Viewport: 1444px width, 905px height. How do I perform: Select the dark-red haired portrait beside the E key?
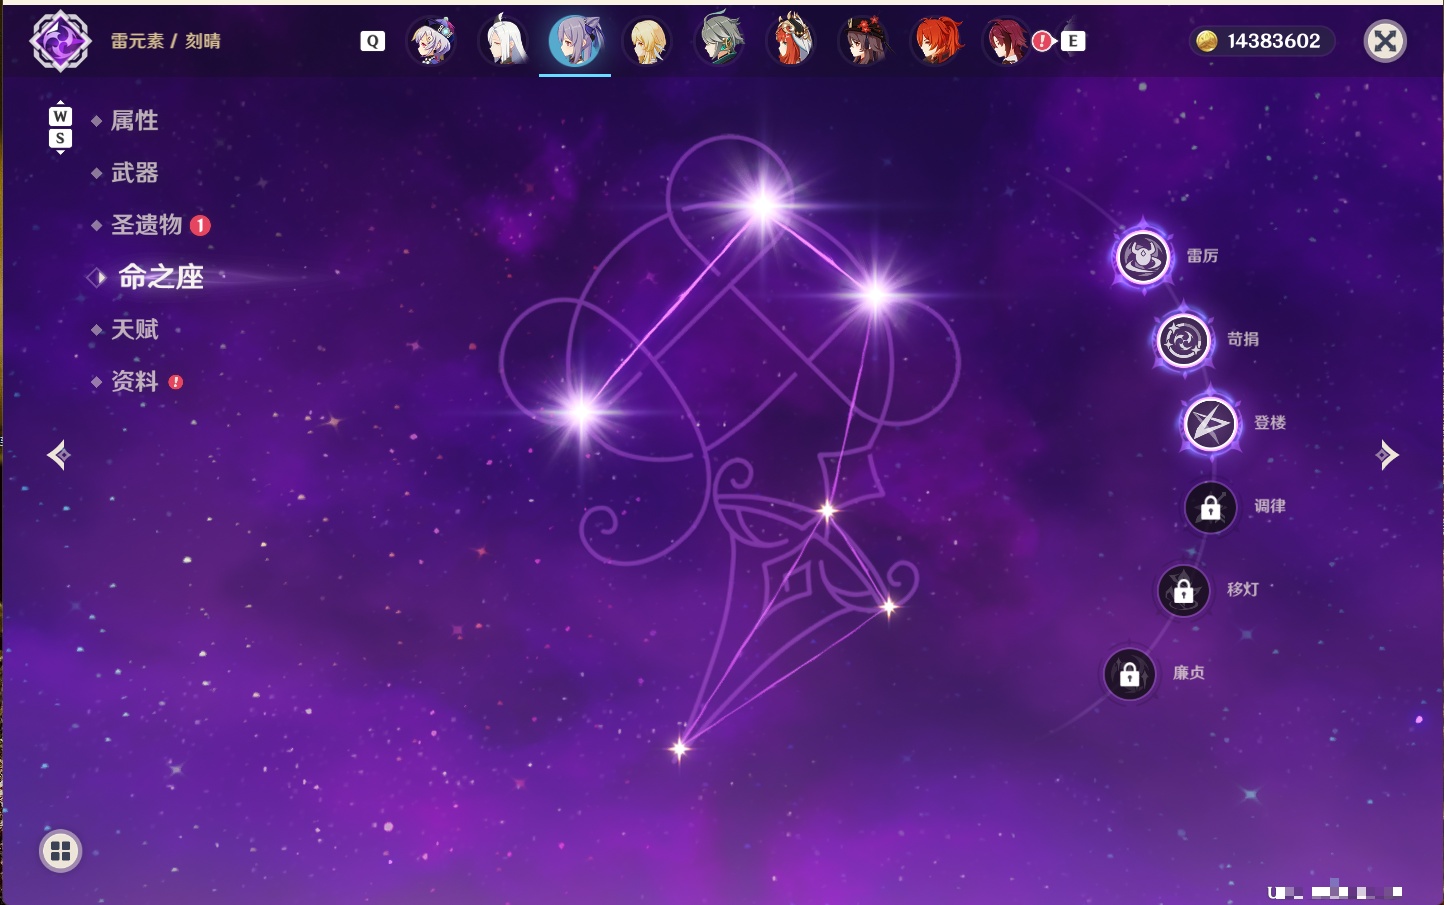coord(1006,41)
